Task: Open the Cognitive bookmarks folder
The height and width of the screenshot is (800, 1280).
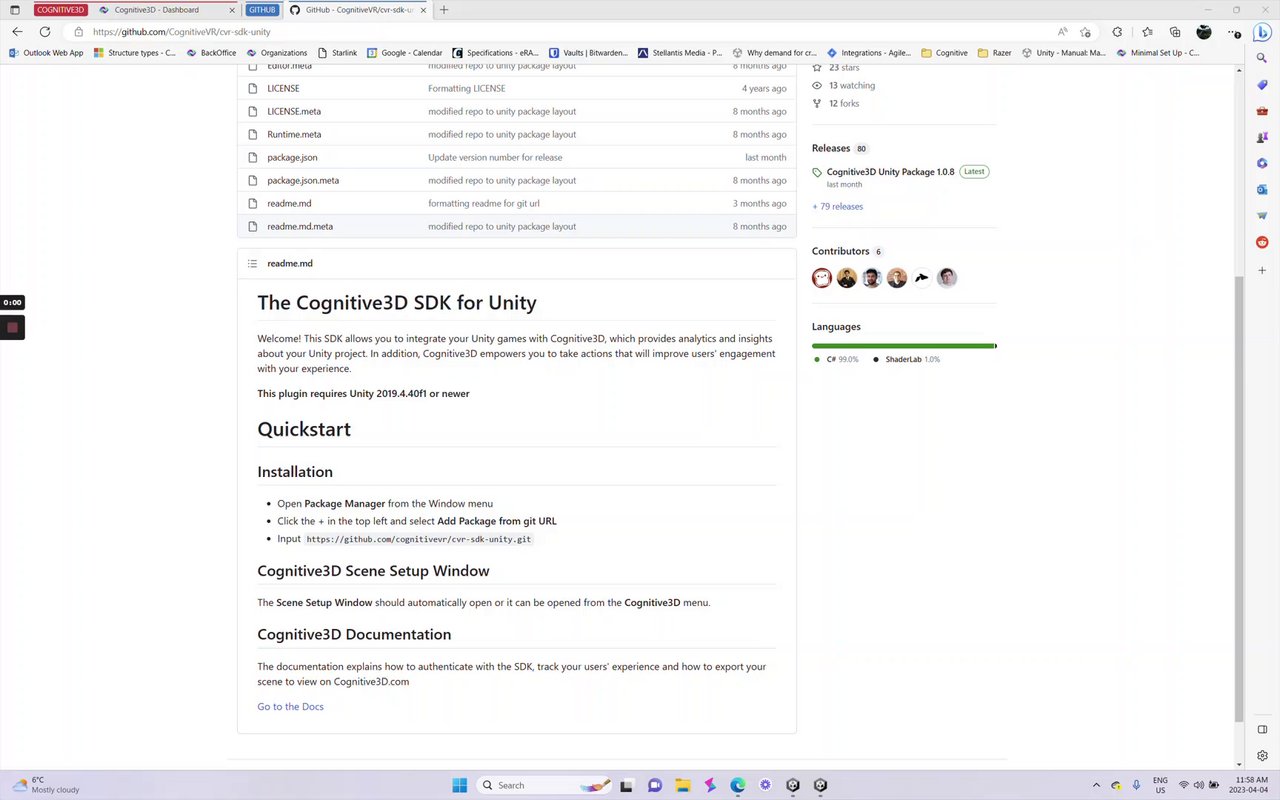Action: point(944,53)
